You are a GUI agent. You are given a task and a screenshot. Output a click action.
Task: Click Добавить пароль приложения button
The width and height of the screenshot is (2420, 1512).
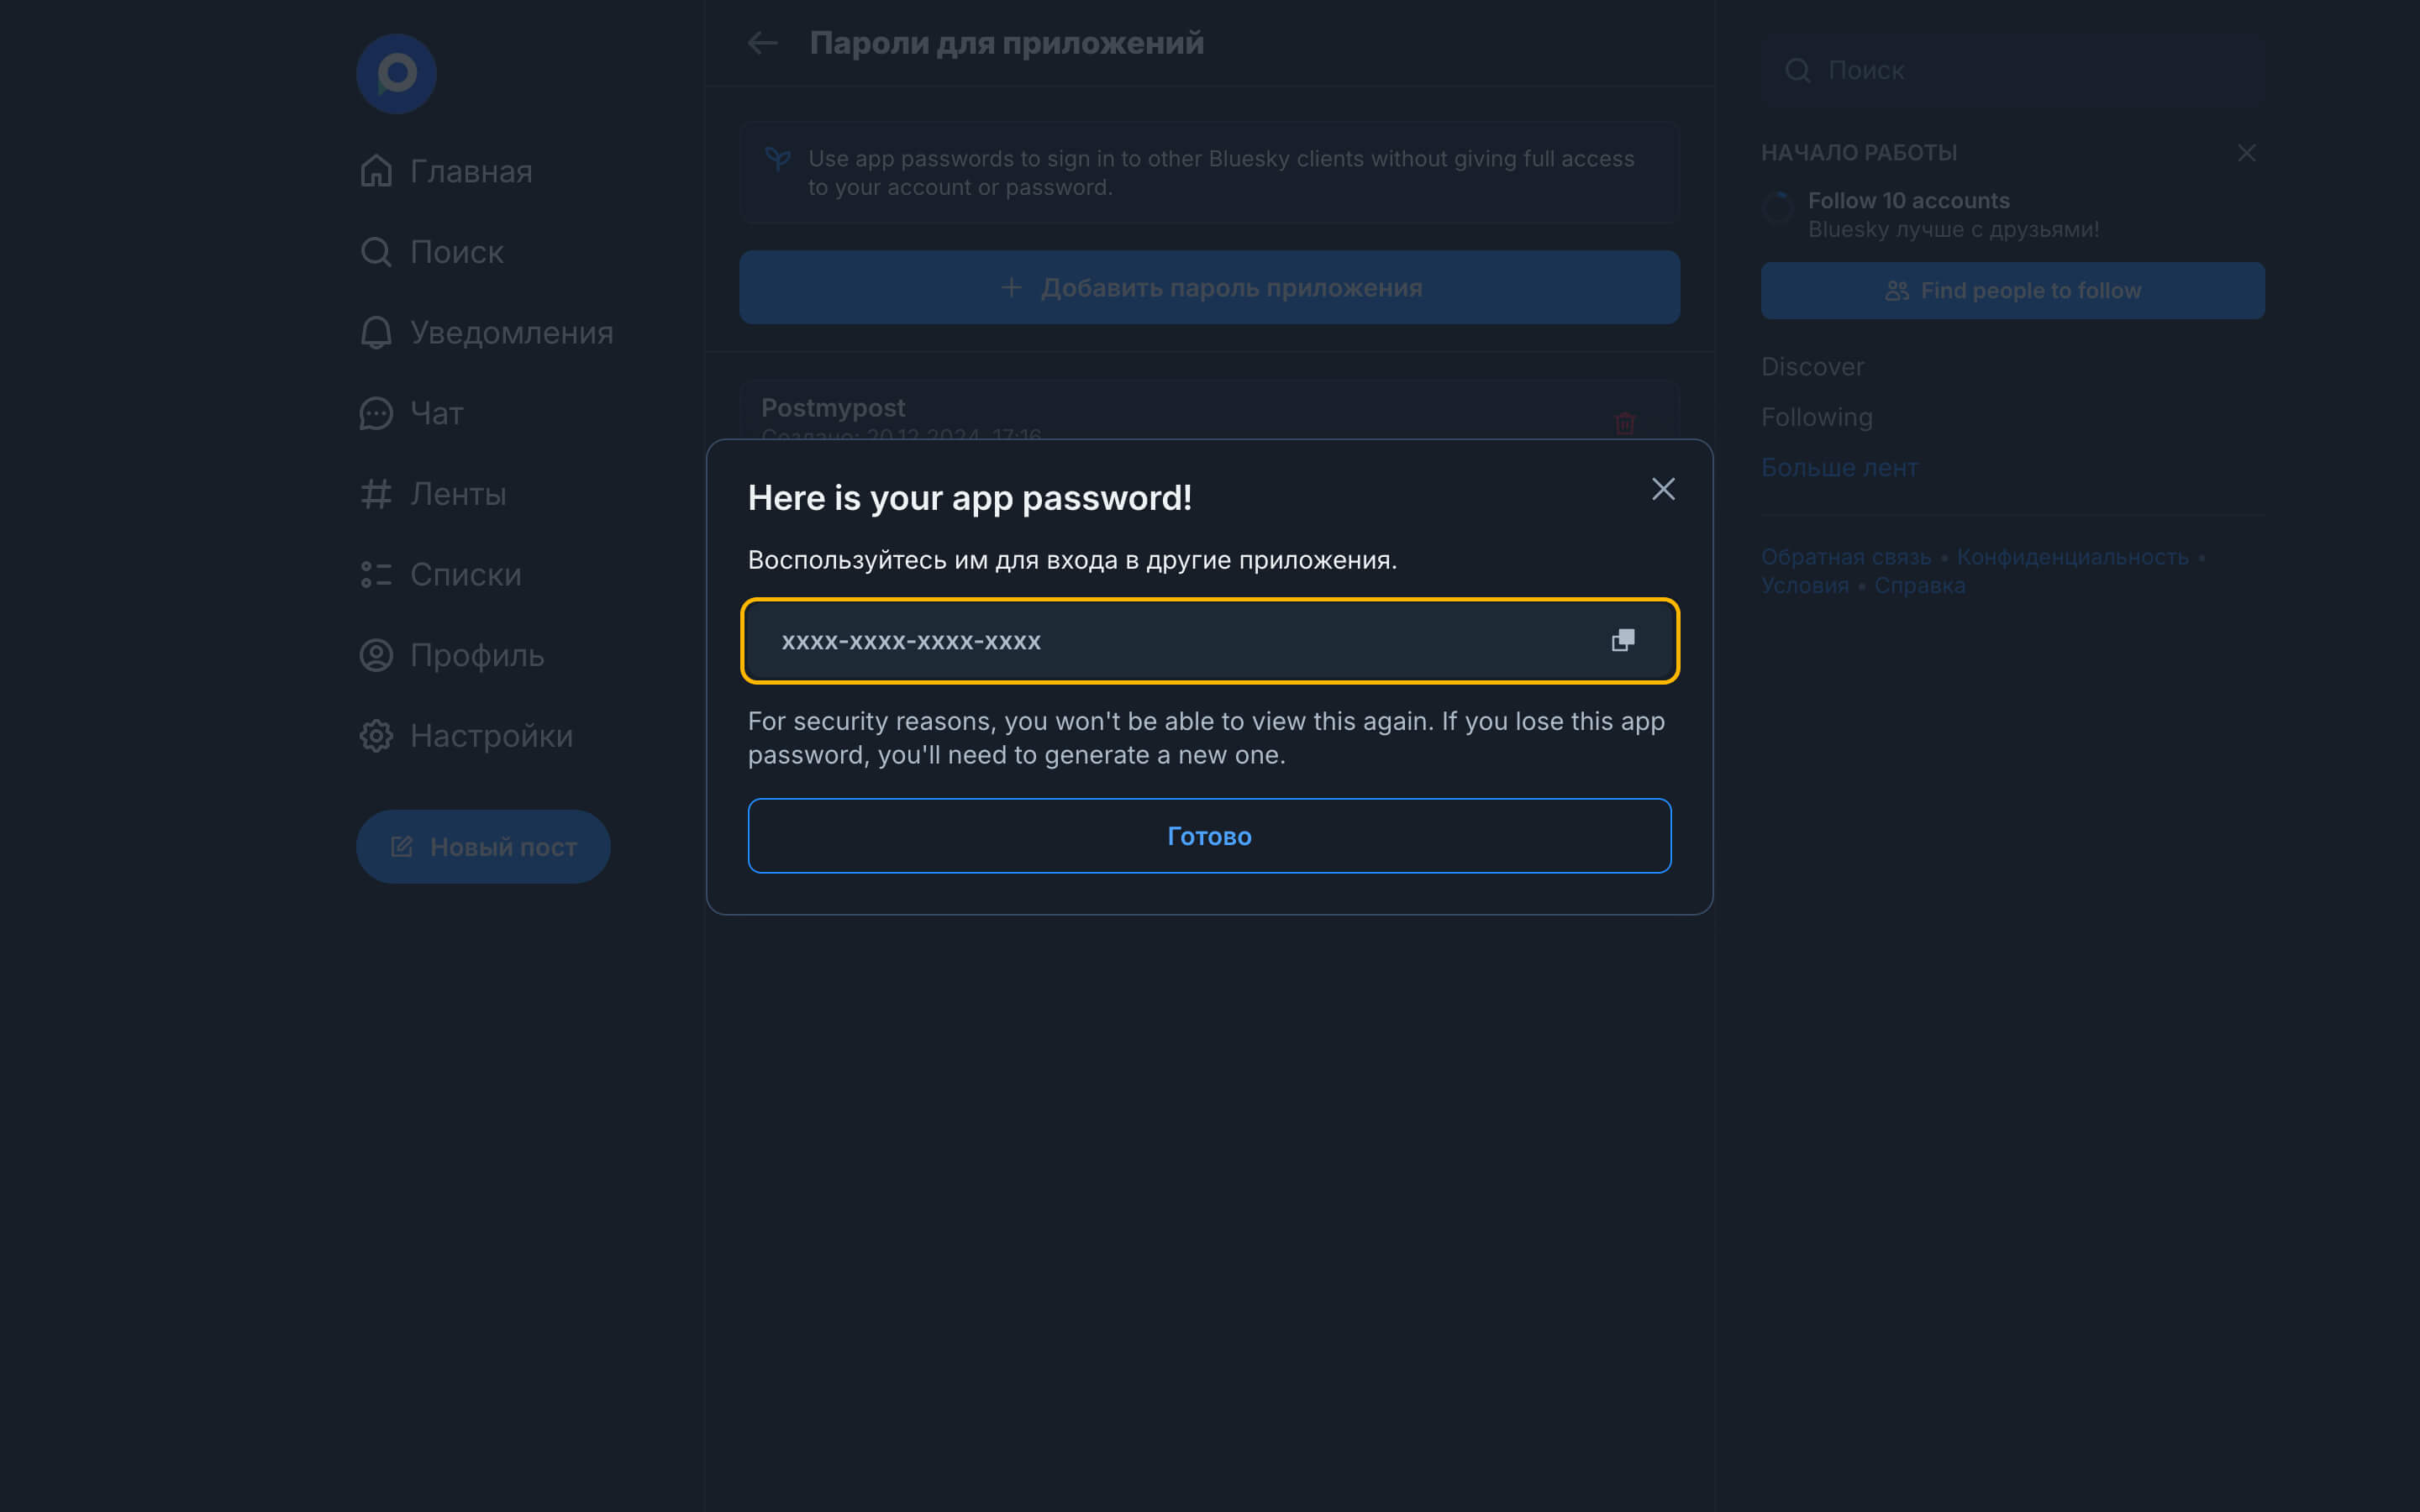[x=1209, y=287]
